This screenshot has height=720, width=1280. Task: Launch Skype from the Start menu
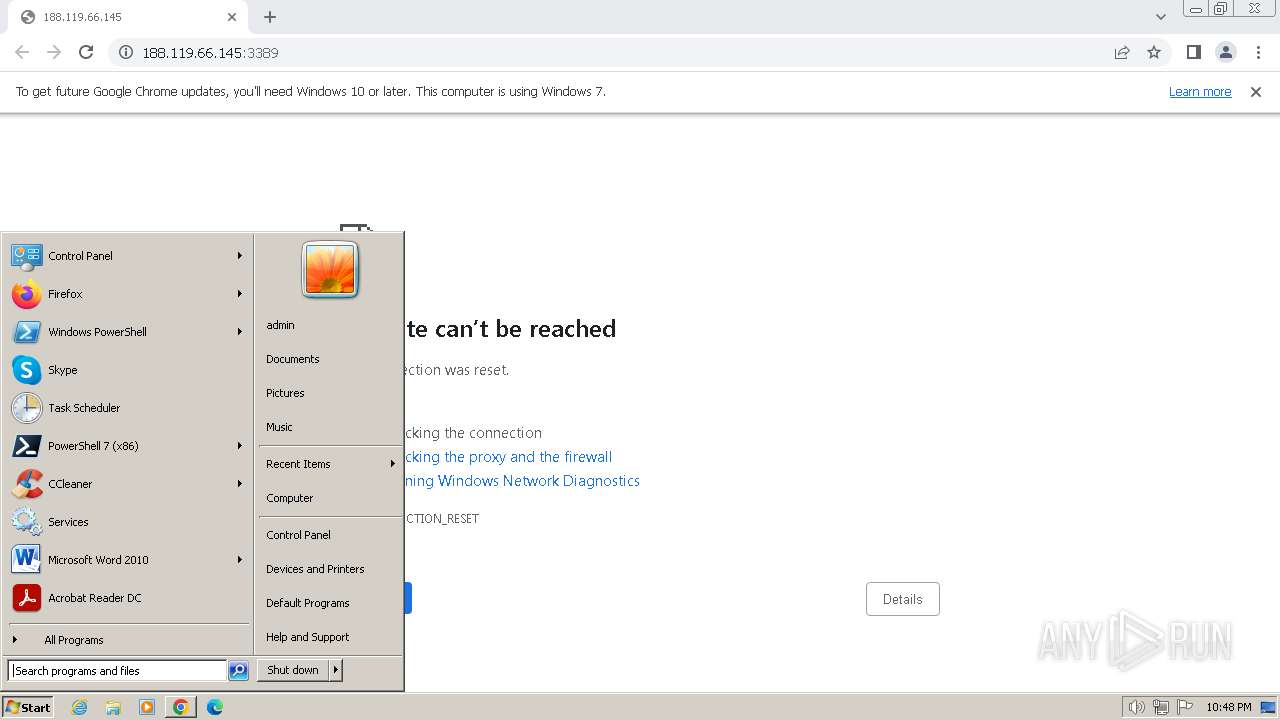pos(127,370)
